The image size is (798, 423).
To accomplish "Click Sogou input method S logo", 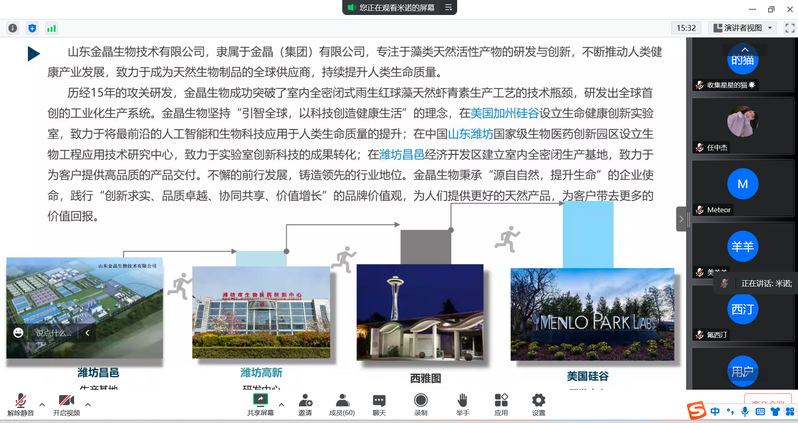I will point(697,410).
